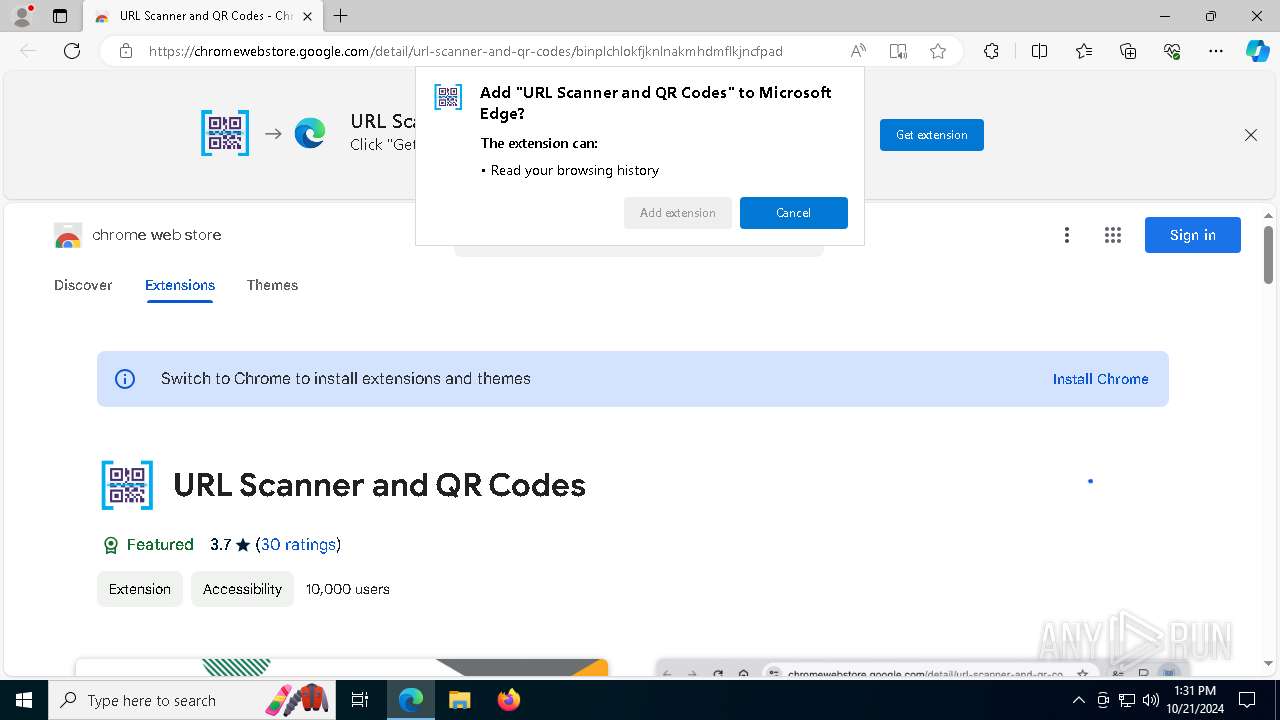View site information lock icon

126,51
